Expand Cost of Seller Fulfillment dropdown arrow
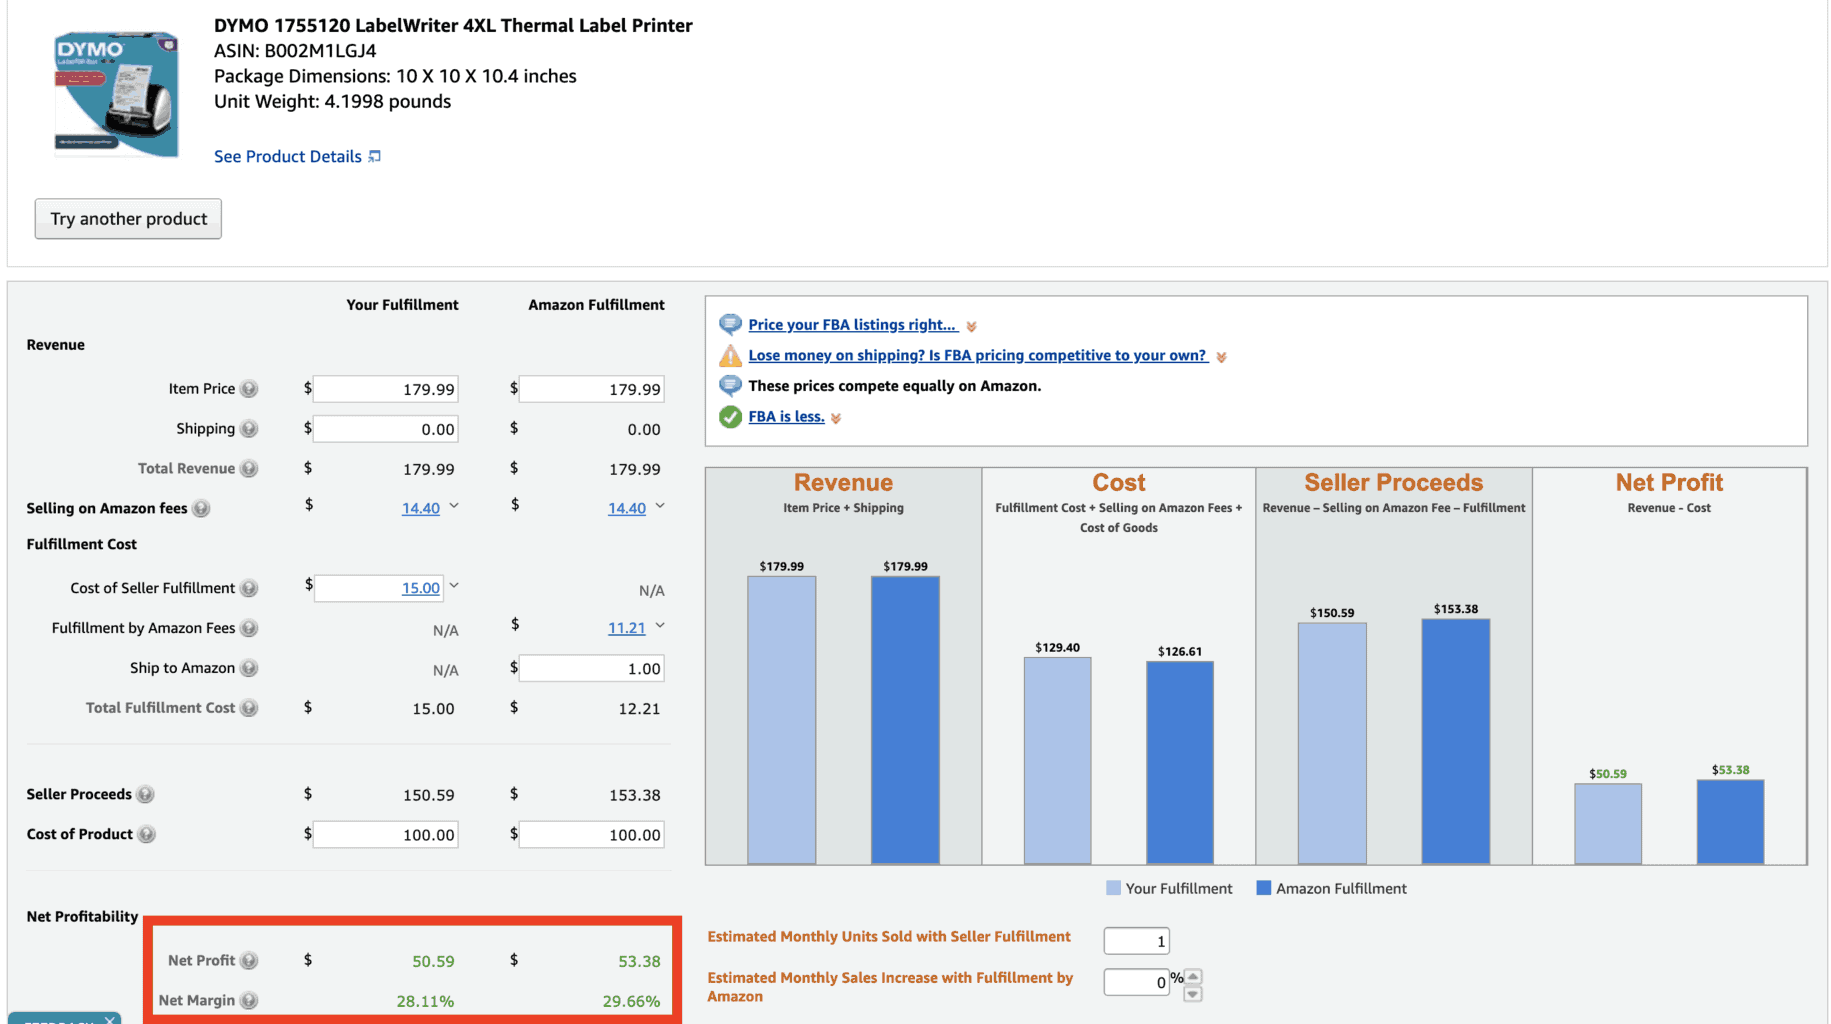This screenshot has width=1831, height=1024. 454,586
